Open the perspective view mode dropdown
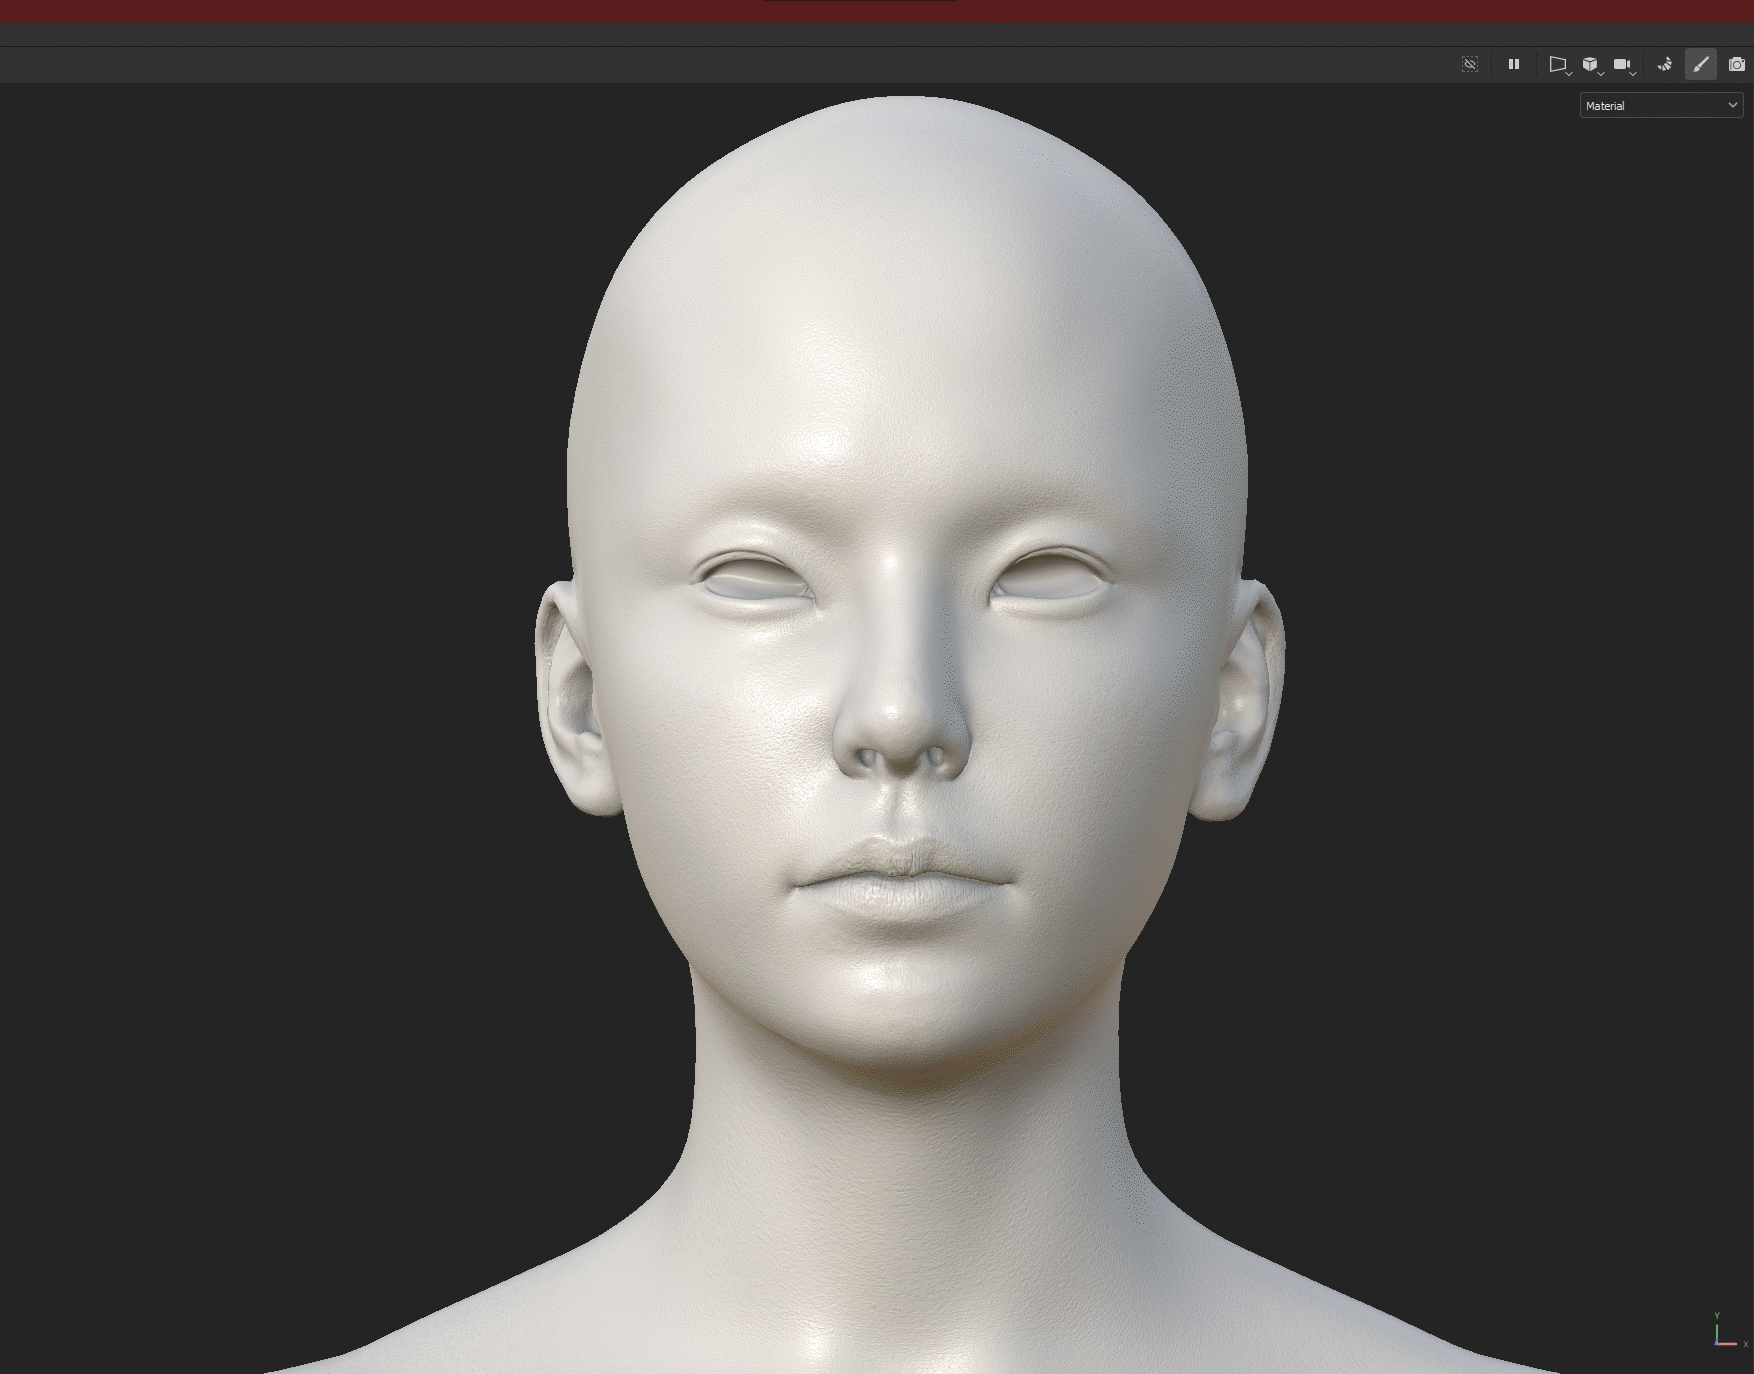This screenshot has height=1374, width=1754. (1559, 65)
